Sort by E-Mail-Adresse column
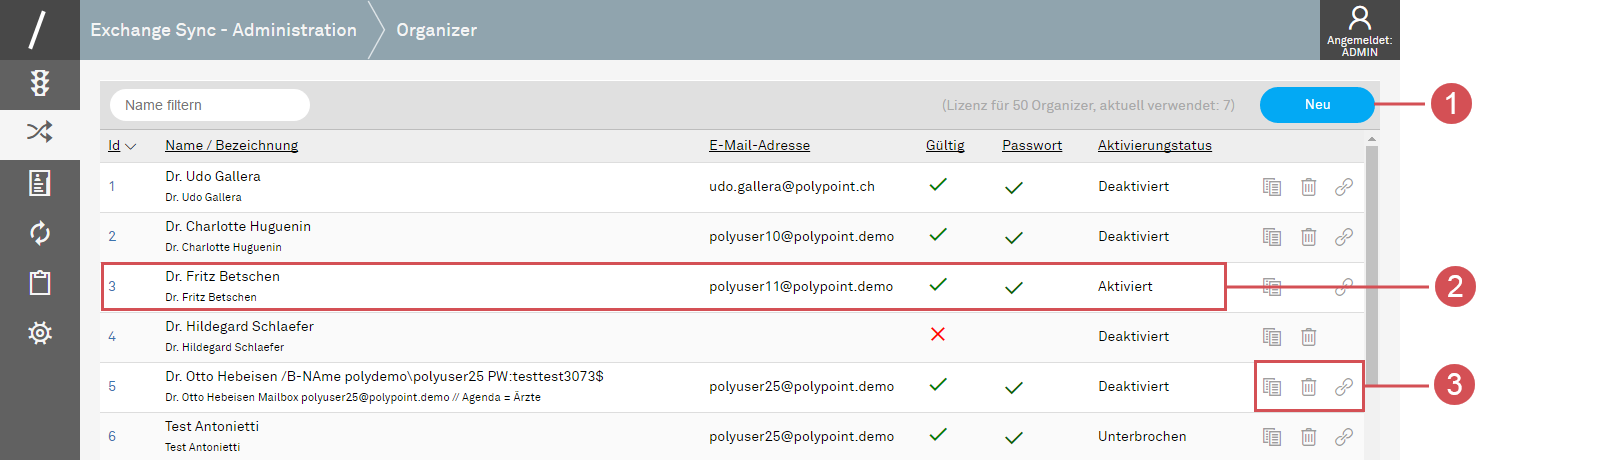The width and height of the screenshot is (1600, 460). pyautogui.click(x=759, y=145)
